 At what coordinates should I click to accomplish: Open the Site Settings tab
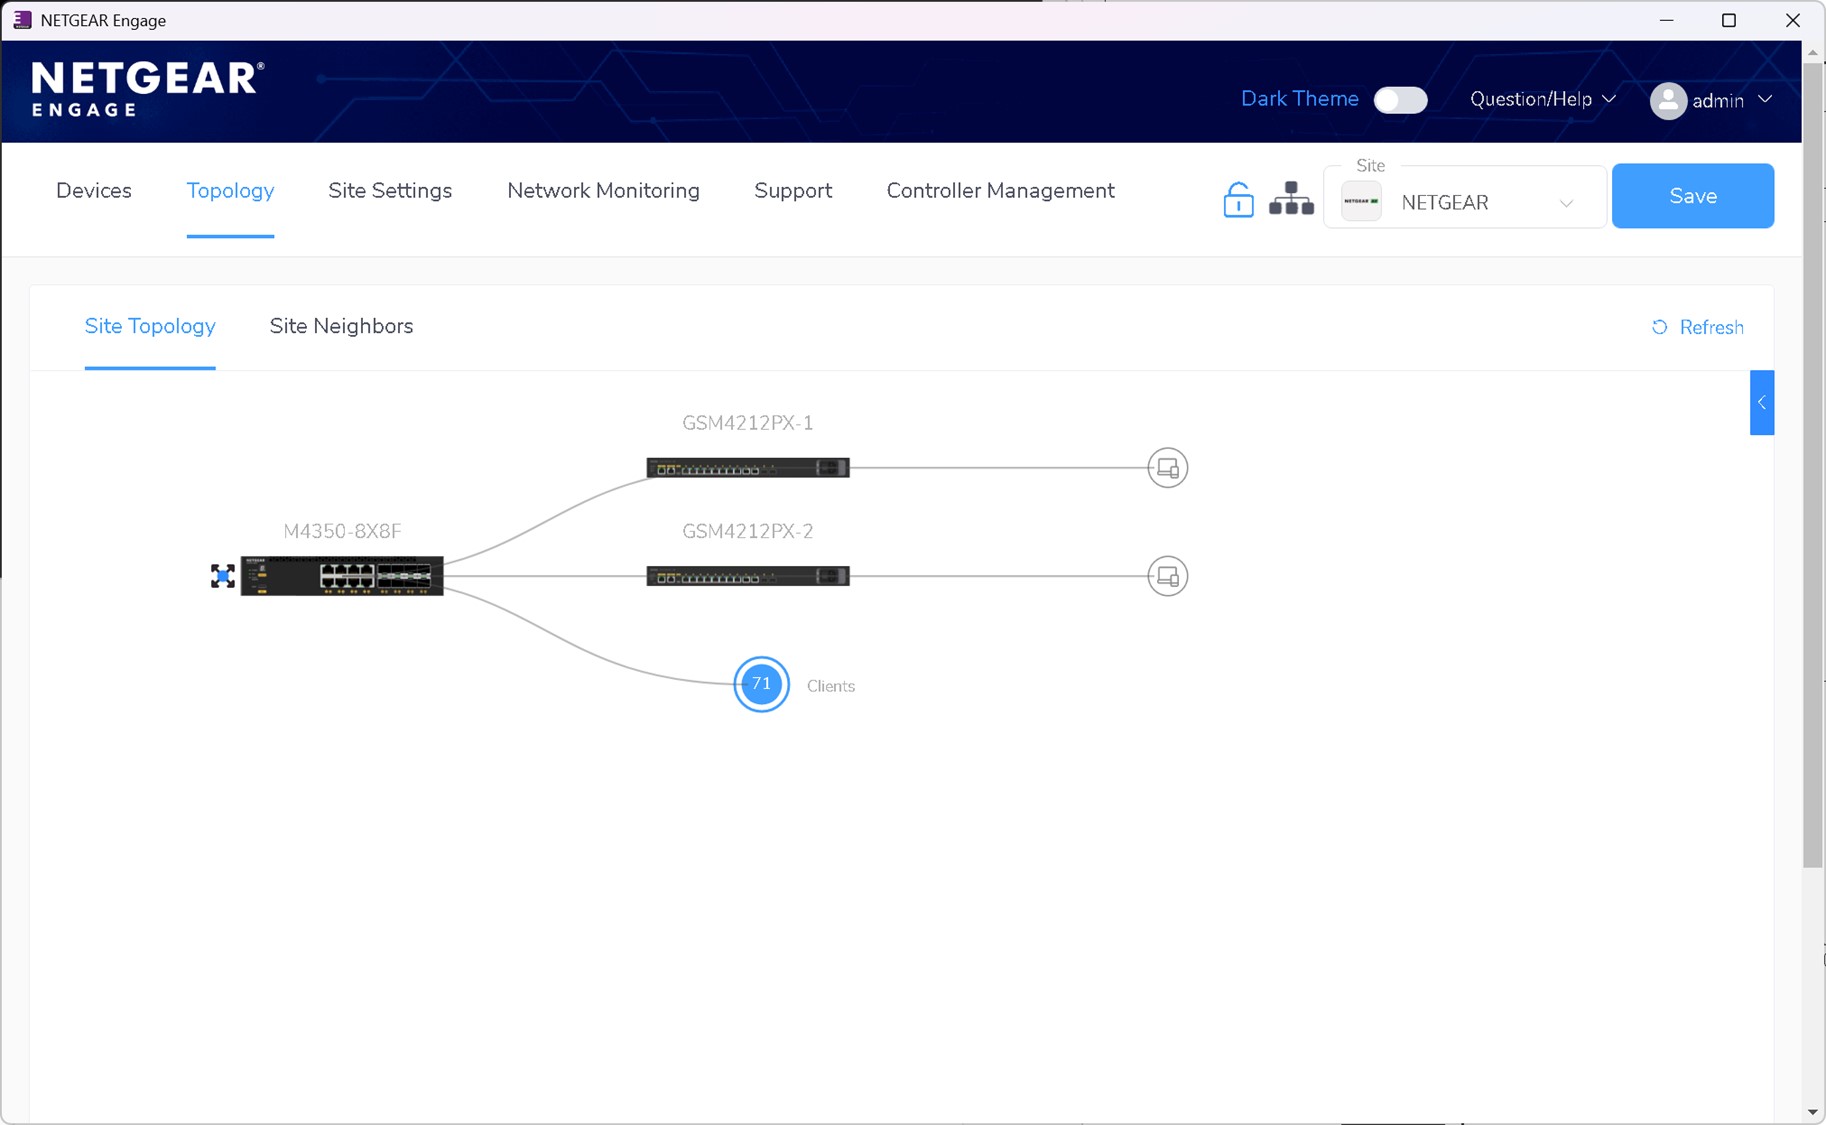click(390, 190)
